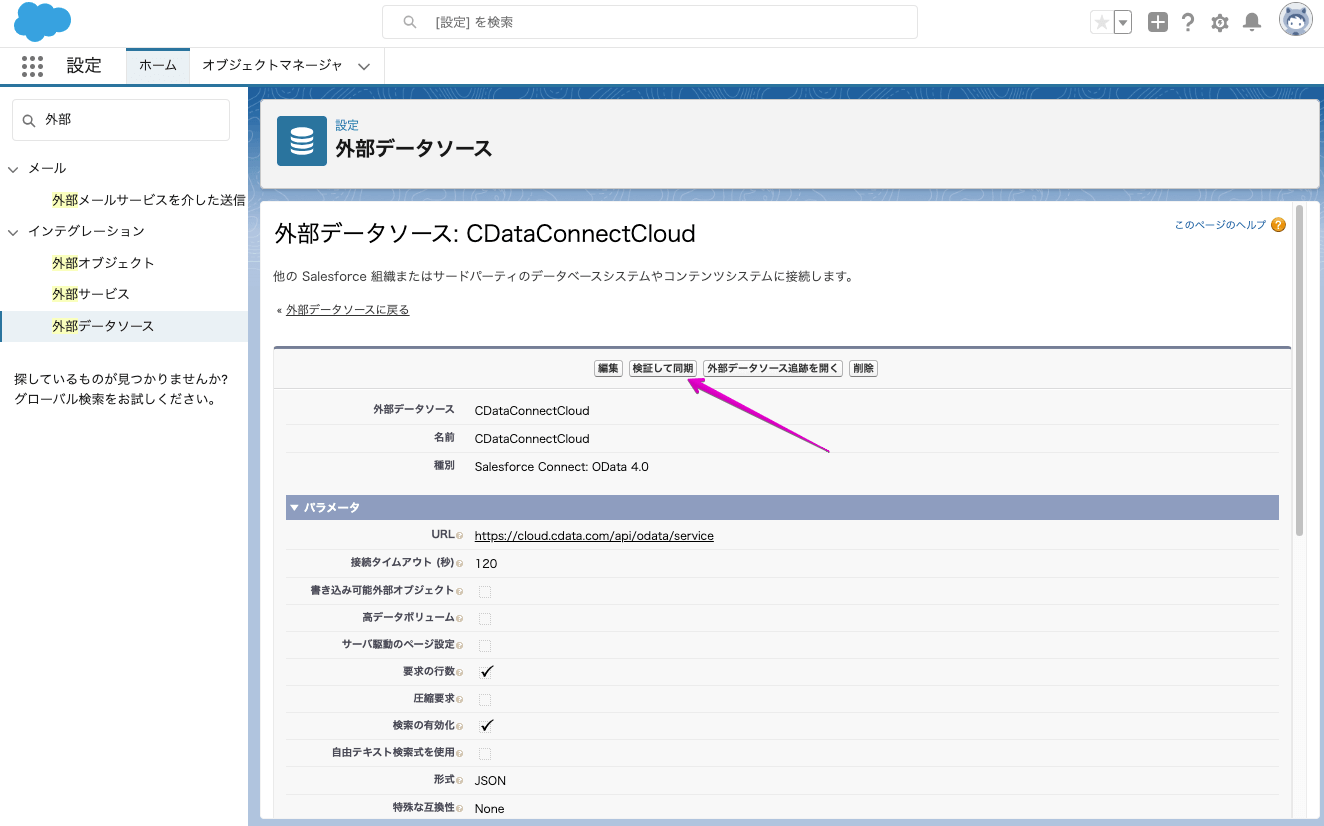
Task: Switch to the オブジェクトマネージャ tab
Action: click(x=272, y=65)
